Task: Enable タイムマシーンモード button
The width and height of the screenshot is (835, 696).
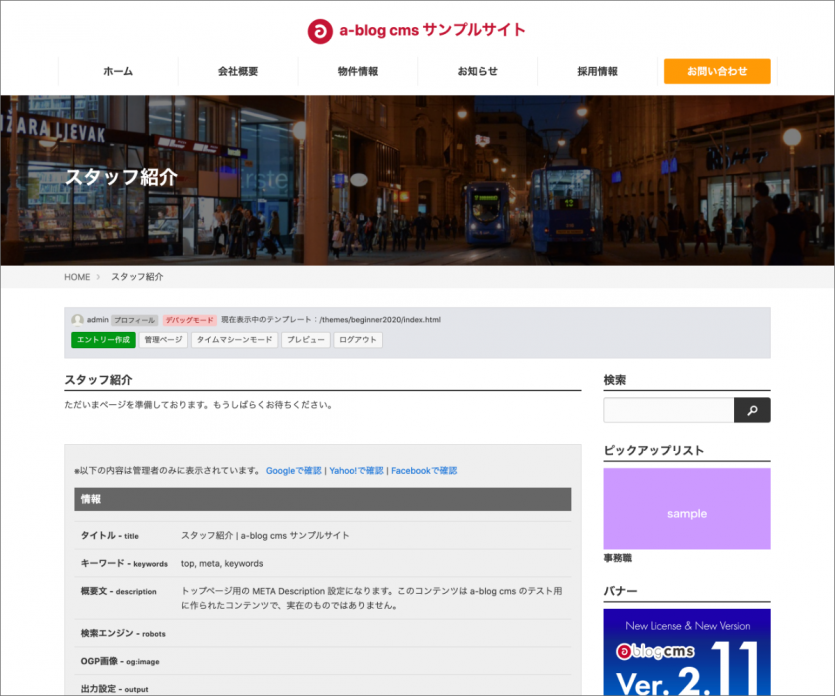Action: (234, 340)
